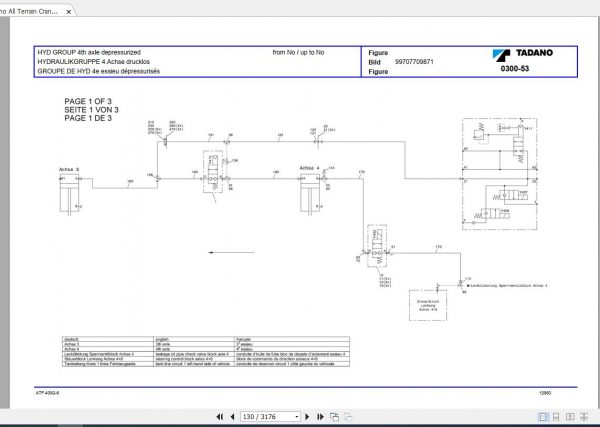600x427 pixels.
Task: Open the page number dropdown arrow
Action: [297, 417]
